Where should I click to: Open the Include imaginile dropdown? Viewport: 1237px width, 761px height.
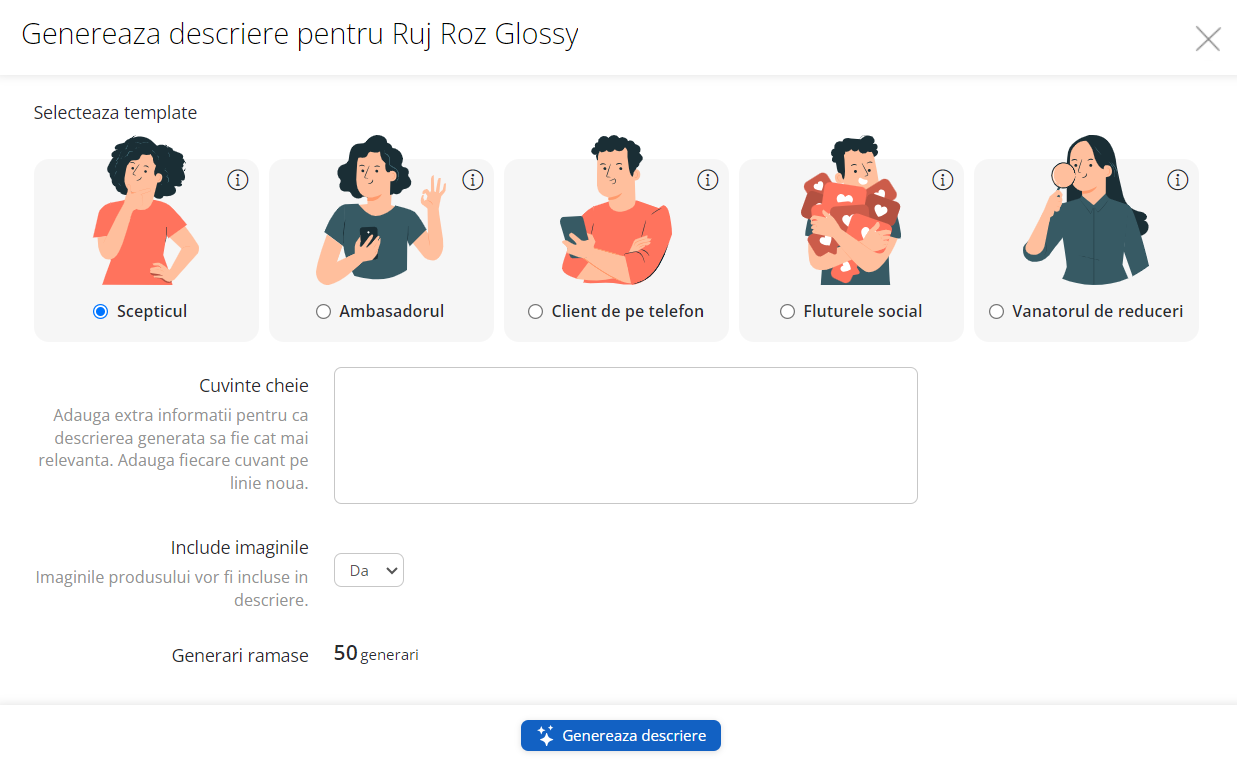369,570
